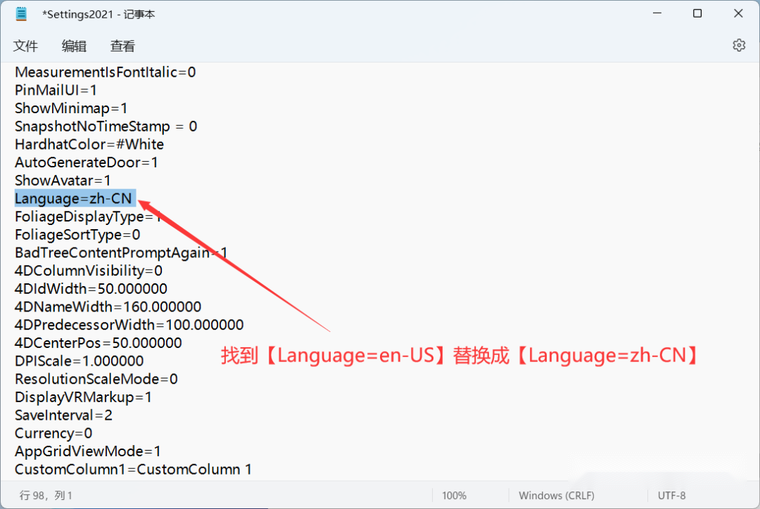The height and width of the screenshot is (509, 760).
Task: Minimize the Notepad window
Action: pyautogui.click(x=657, y=14)
